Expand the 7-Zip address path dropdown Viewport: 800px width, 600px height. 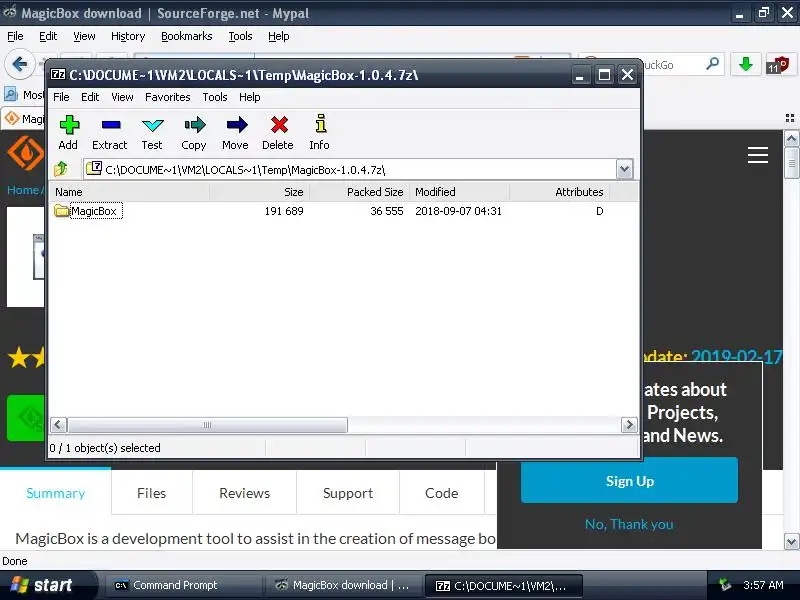click(624, 169)
